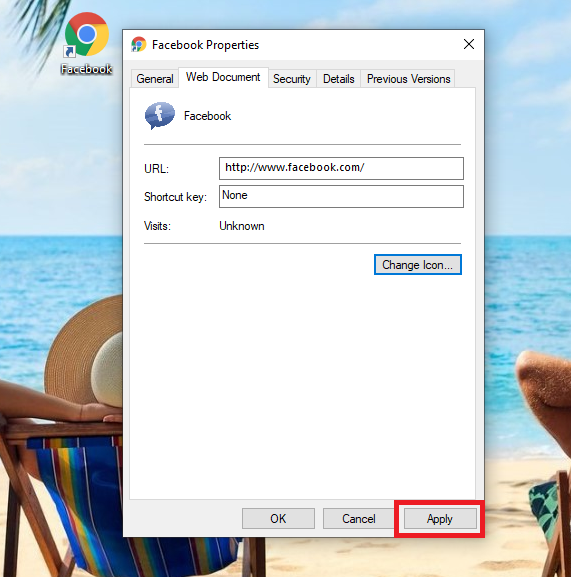Apply the changes with the Apply button

[440, 518]
